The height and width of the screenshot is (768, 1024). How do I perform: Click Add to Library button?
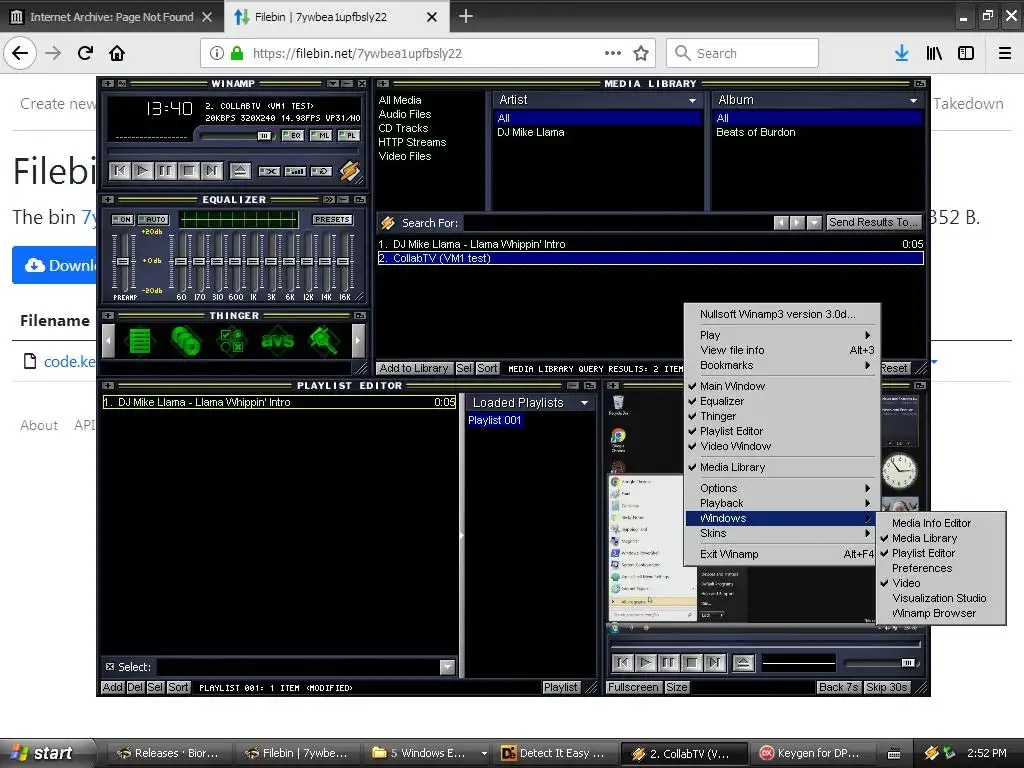(414, 368)
